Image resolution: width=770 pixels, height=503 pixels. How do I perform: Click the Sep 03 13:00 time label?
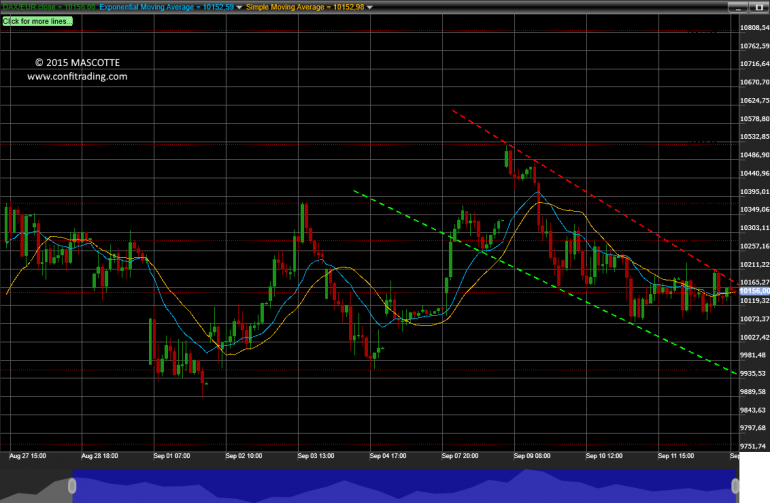[316, 456]
